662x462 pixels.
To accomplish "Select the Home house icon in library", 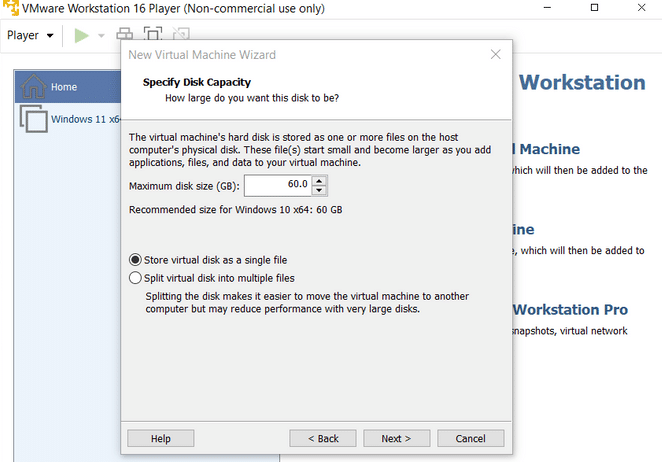I will [x=33, y=86].
